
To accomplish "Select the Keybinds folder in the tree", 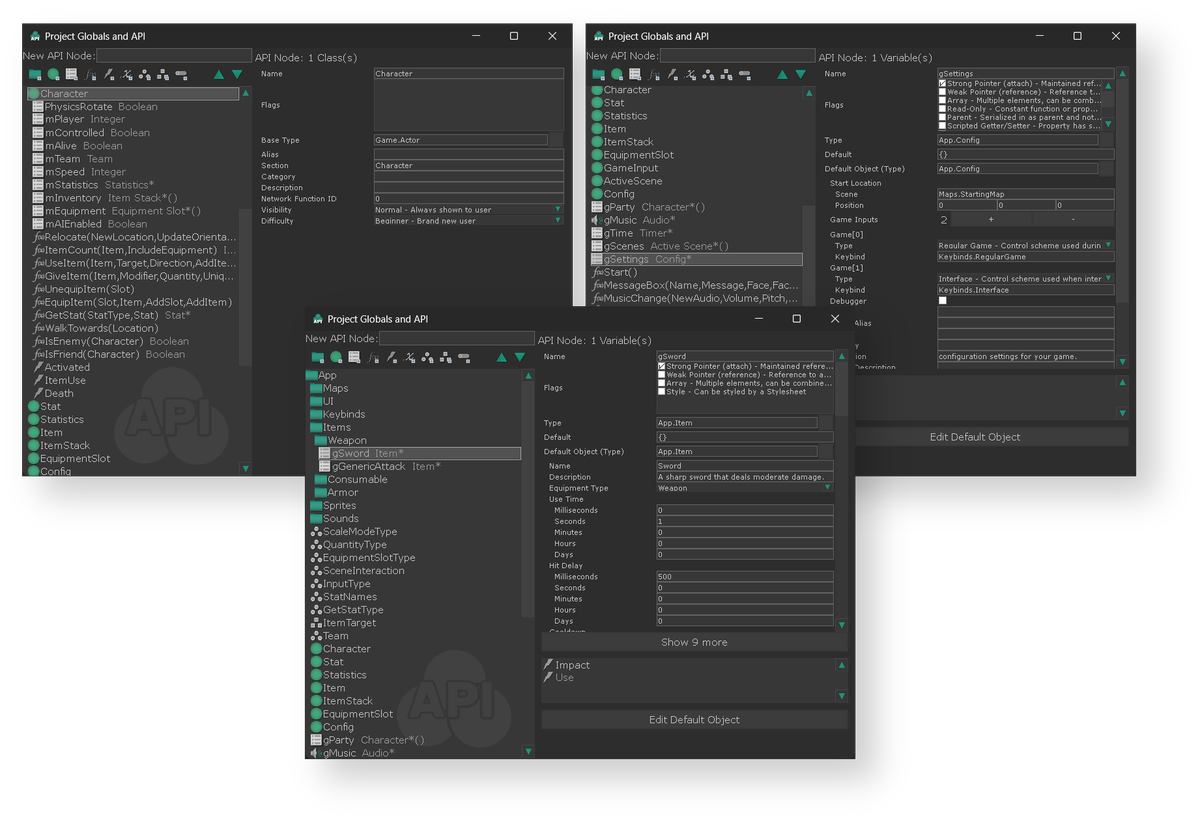I will 337,414.
